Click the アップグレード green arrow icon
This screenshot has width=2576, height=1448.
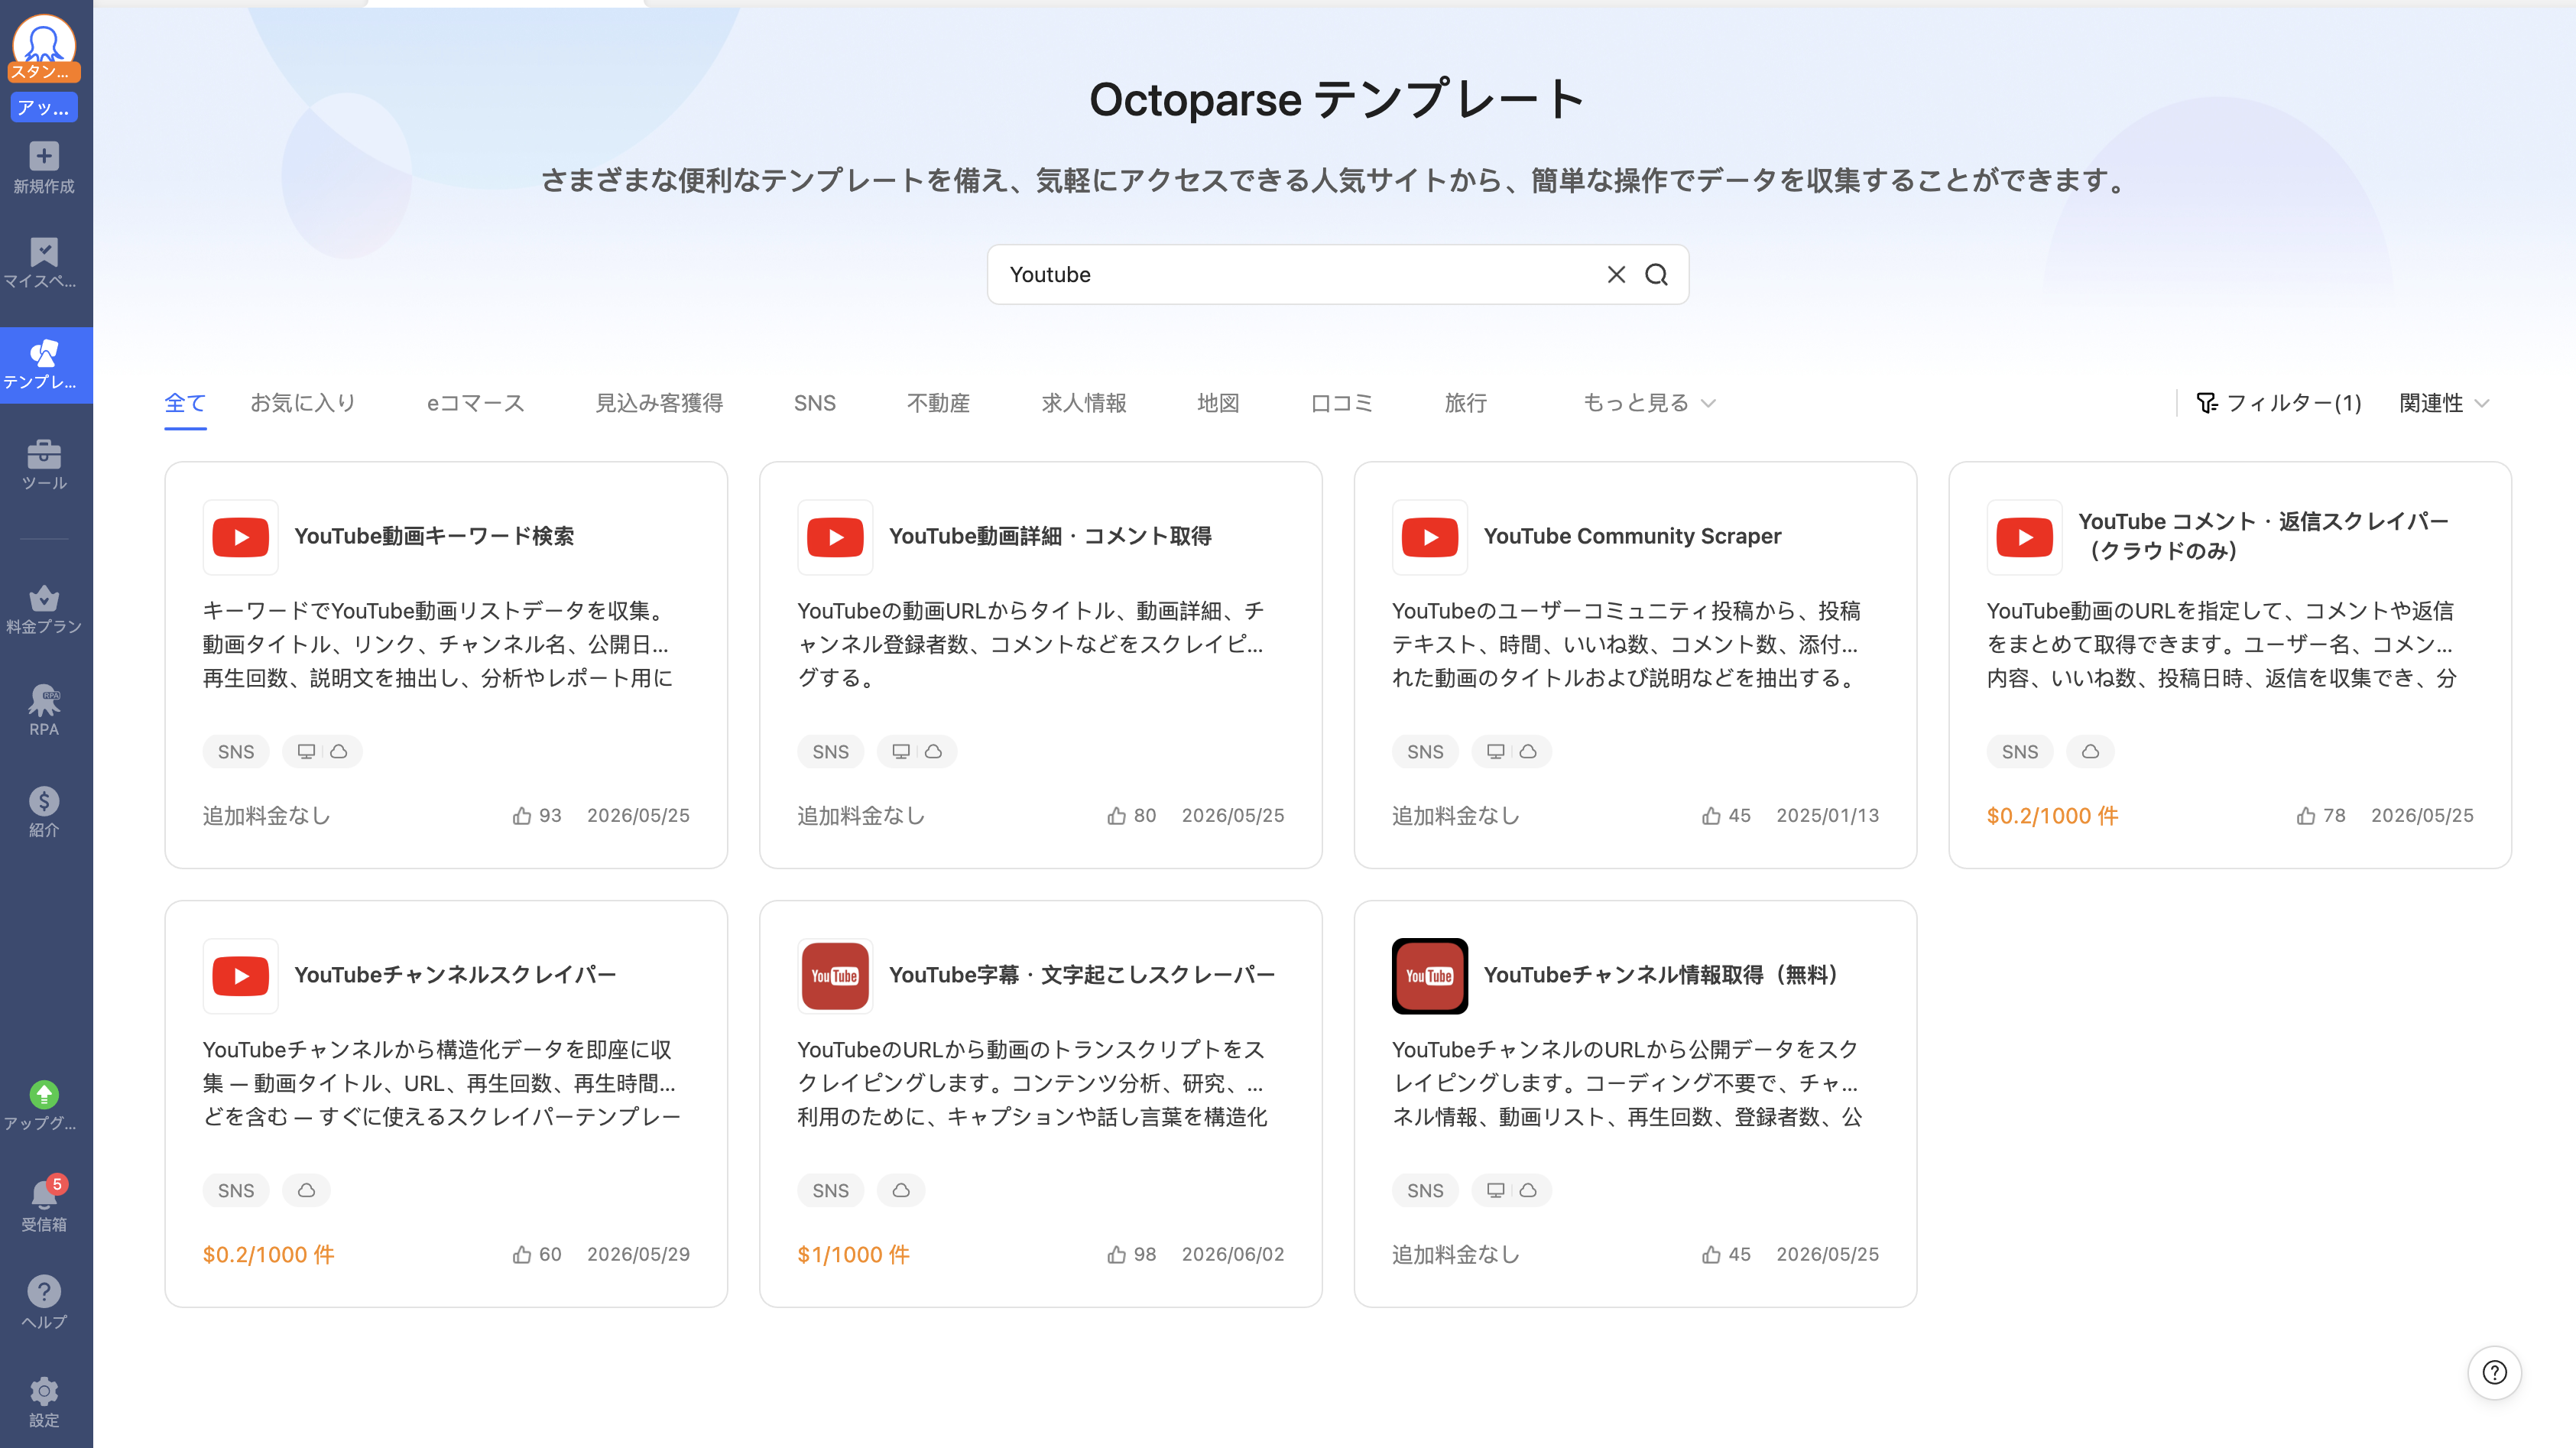[44, 1095]
